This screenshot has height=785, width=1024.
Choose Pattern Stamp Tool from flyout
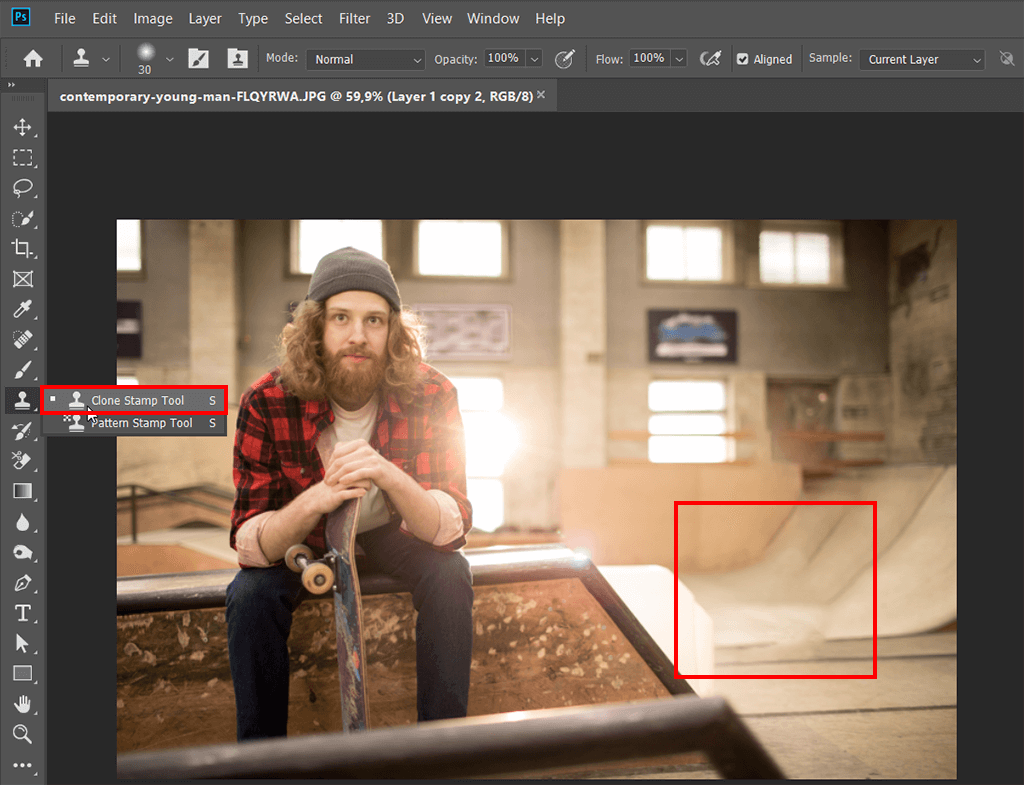[141, 423]
